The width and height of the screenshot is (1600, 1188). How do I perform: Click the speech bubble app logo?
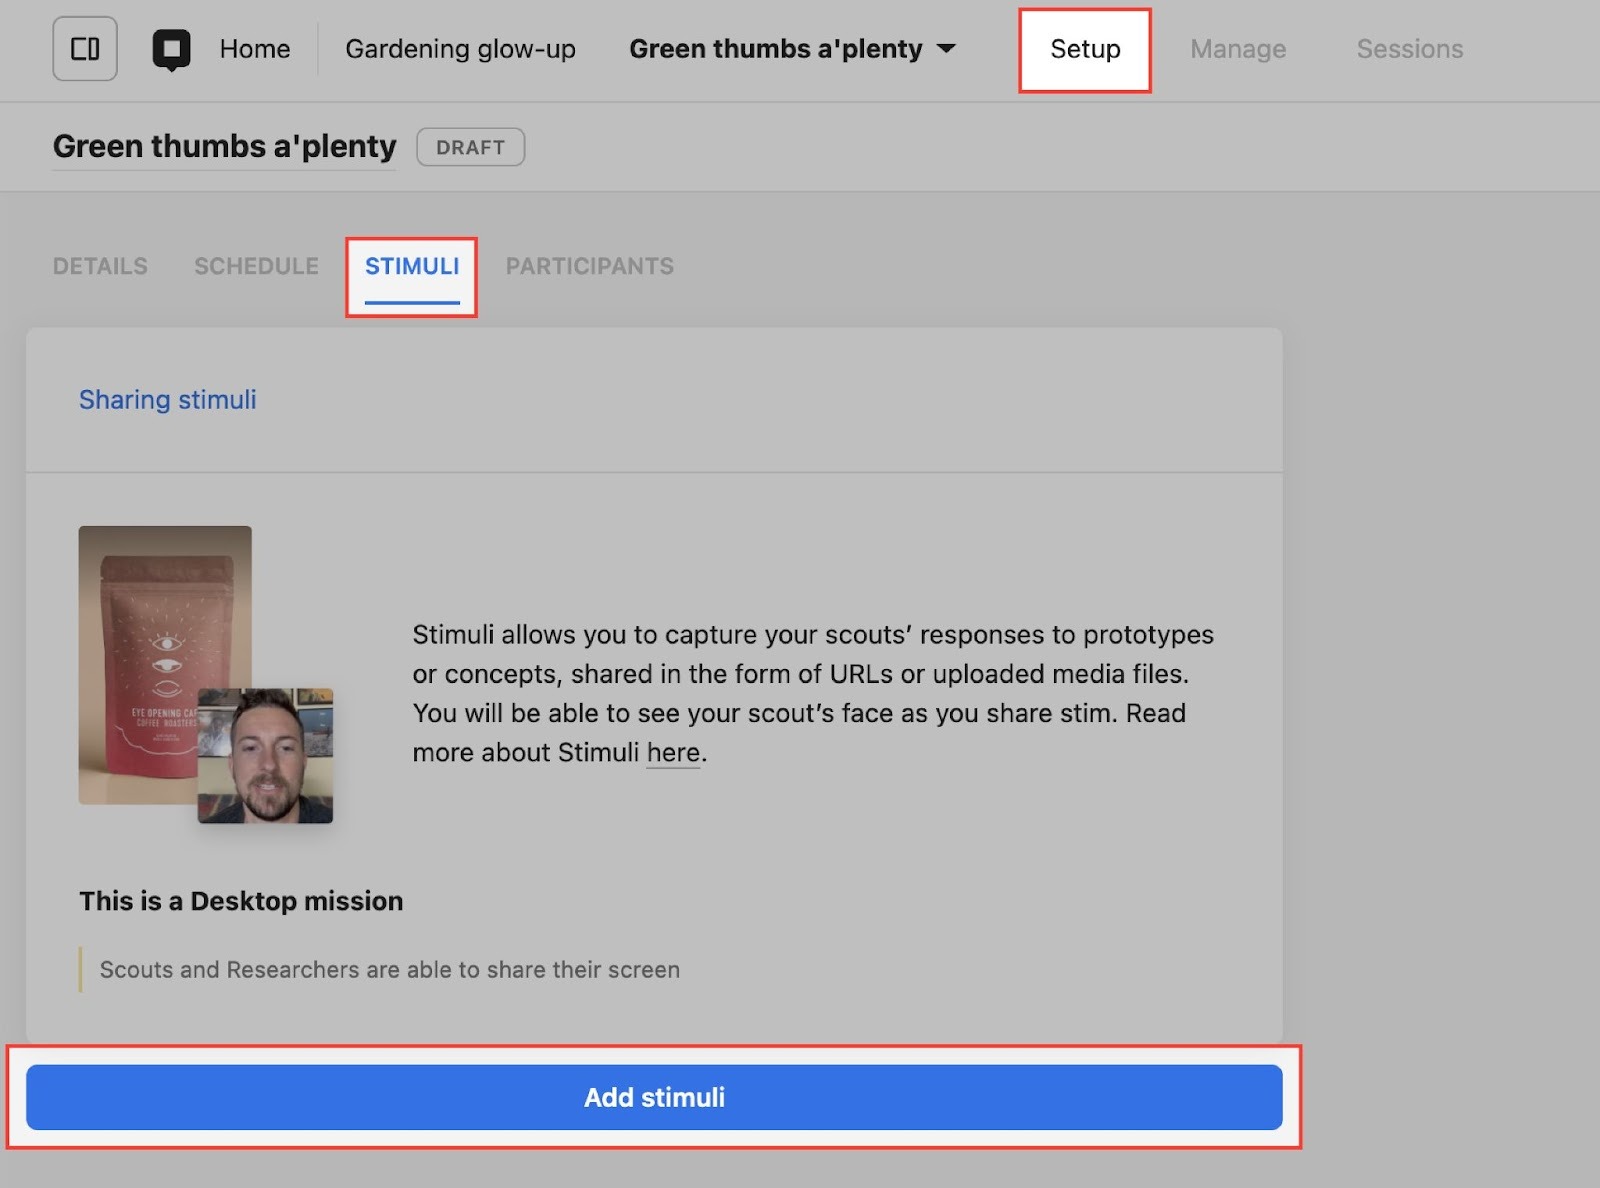click(171, 49)
